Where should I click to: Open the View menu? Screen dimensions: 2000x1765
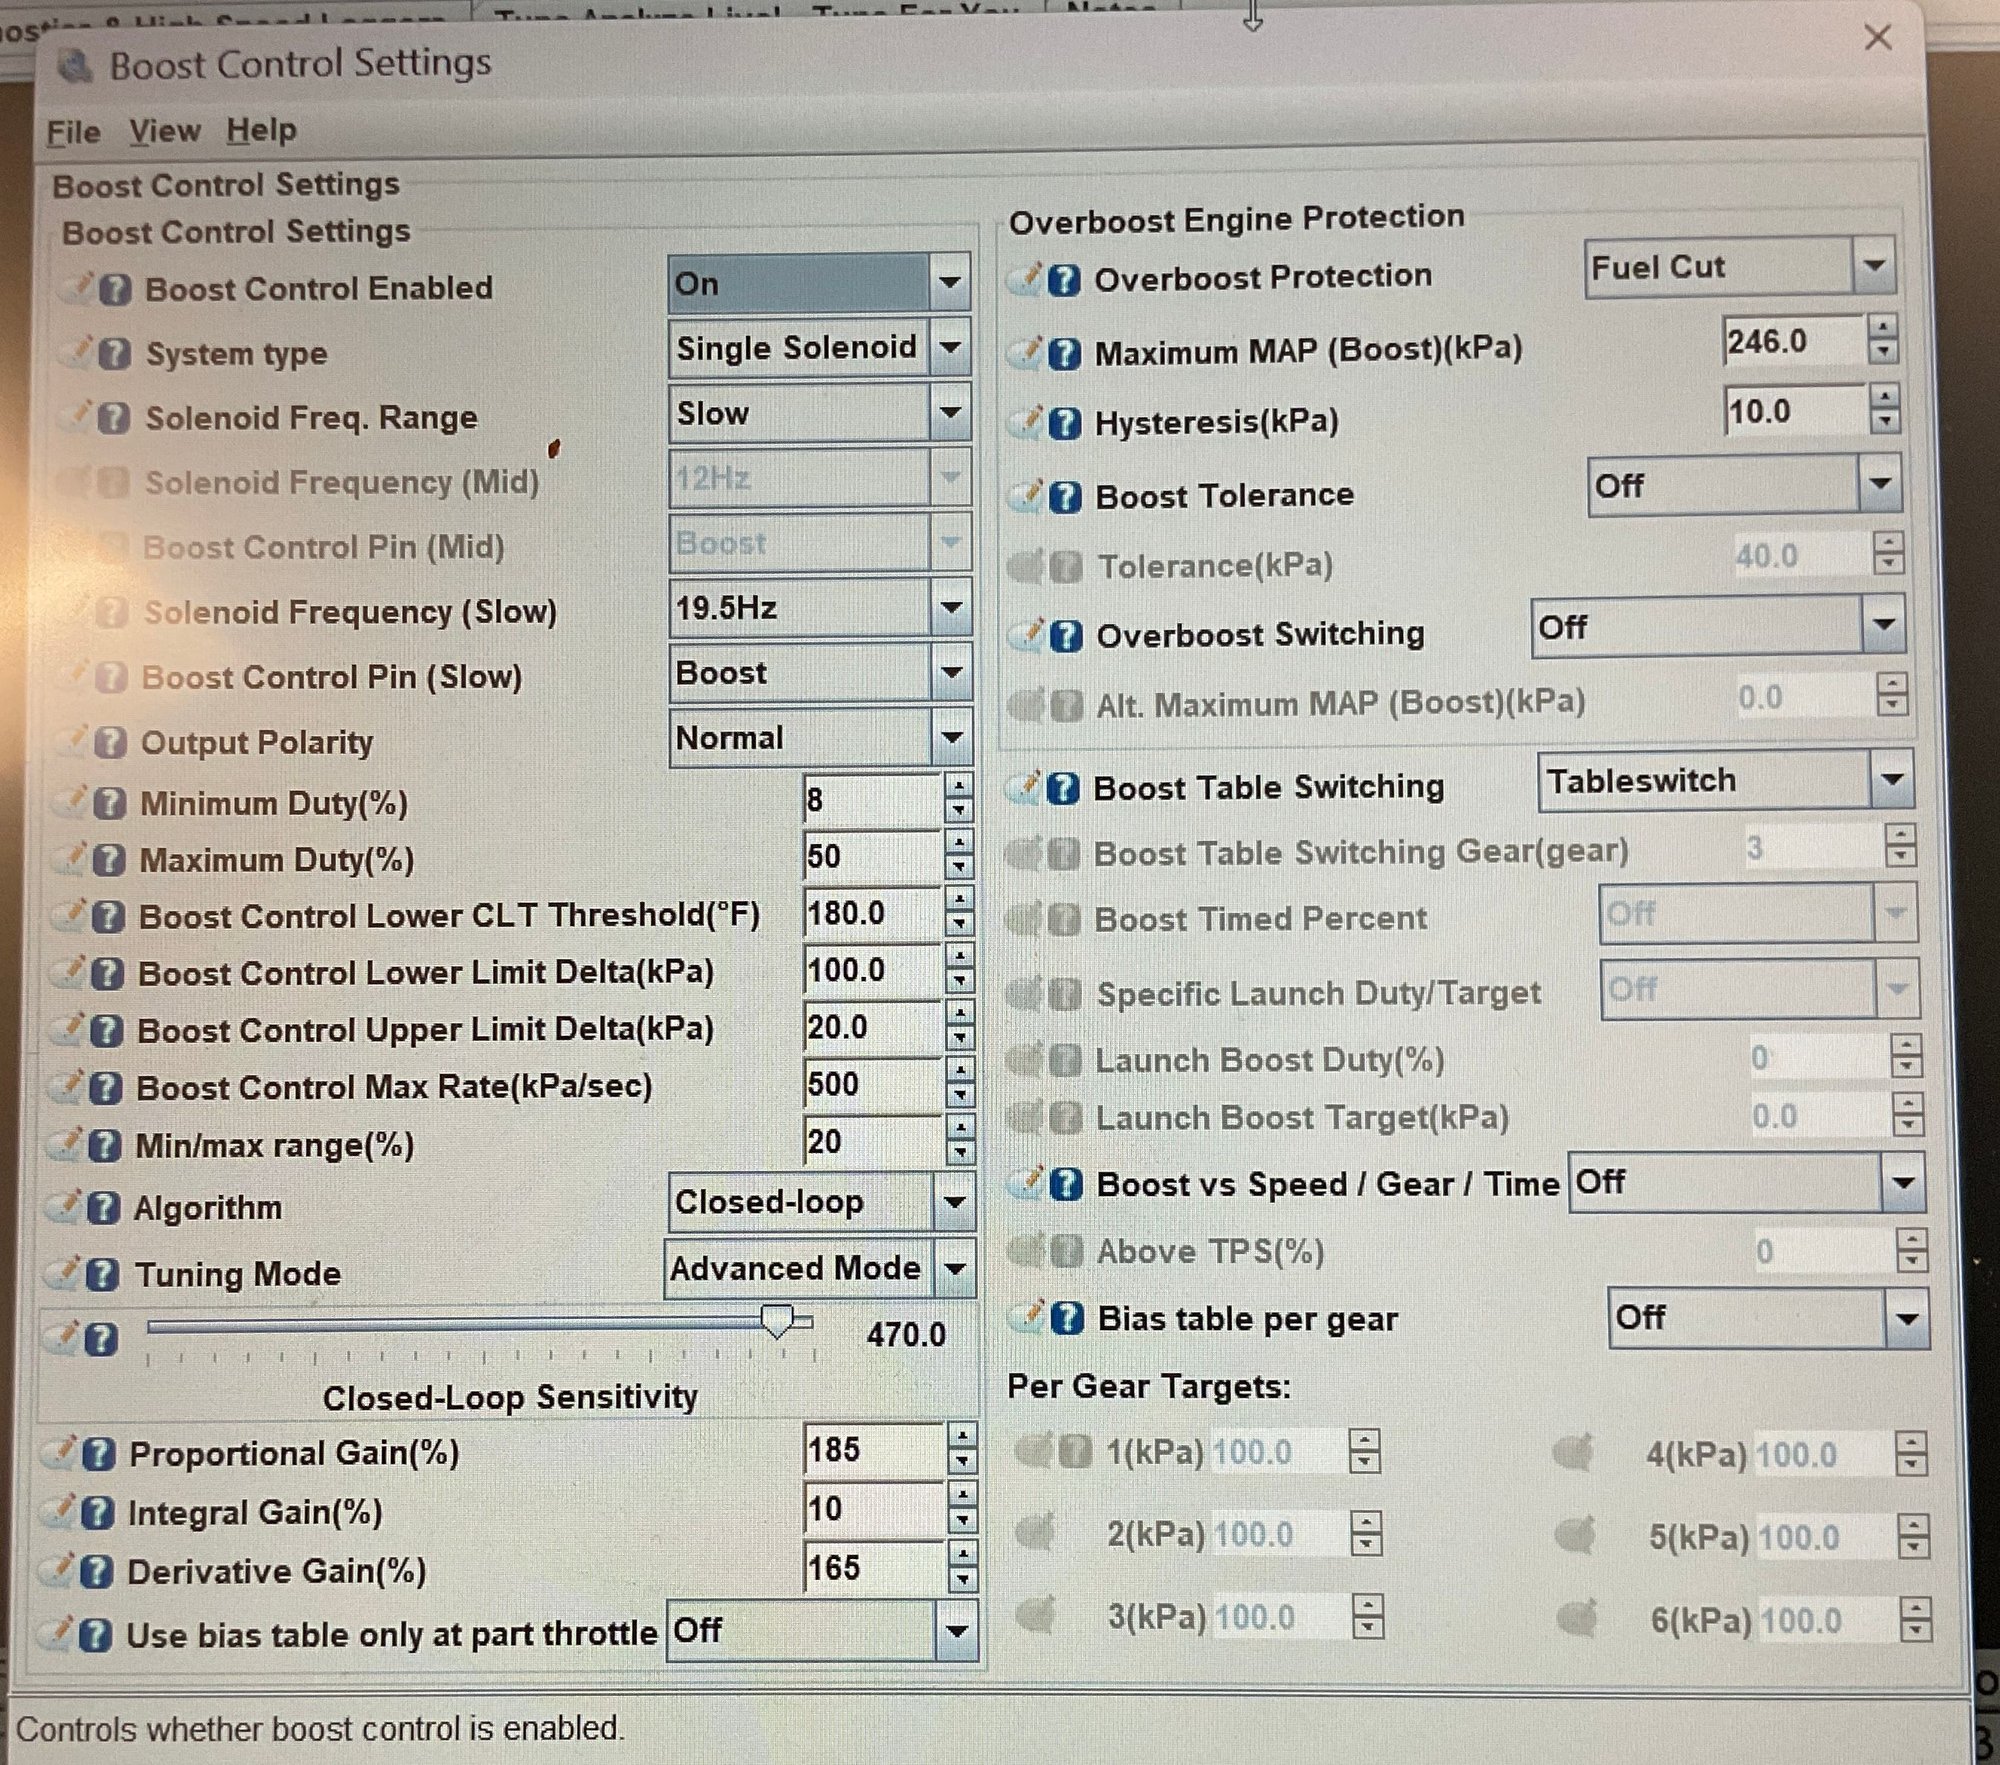[x=164, y=131]
